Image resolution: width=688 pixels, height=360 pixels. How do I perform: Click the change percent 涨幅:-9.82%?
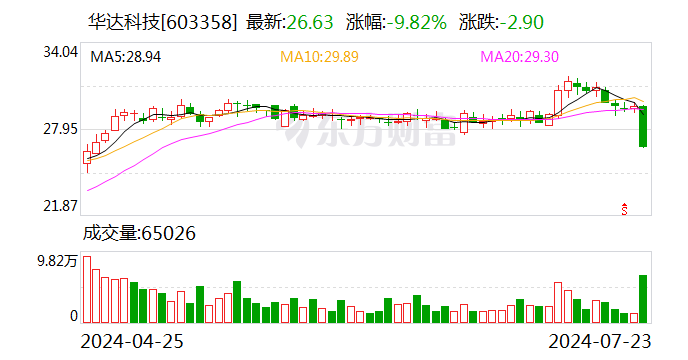(396, 22)
